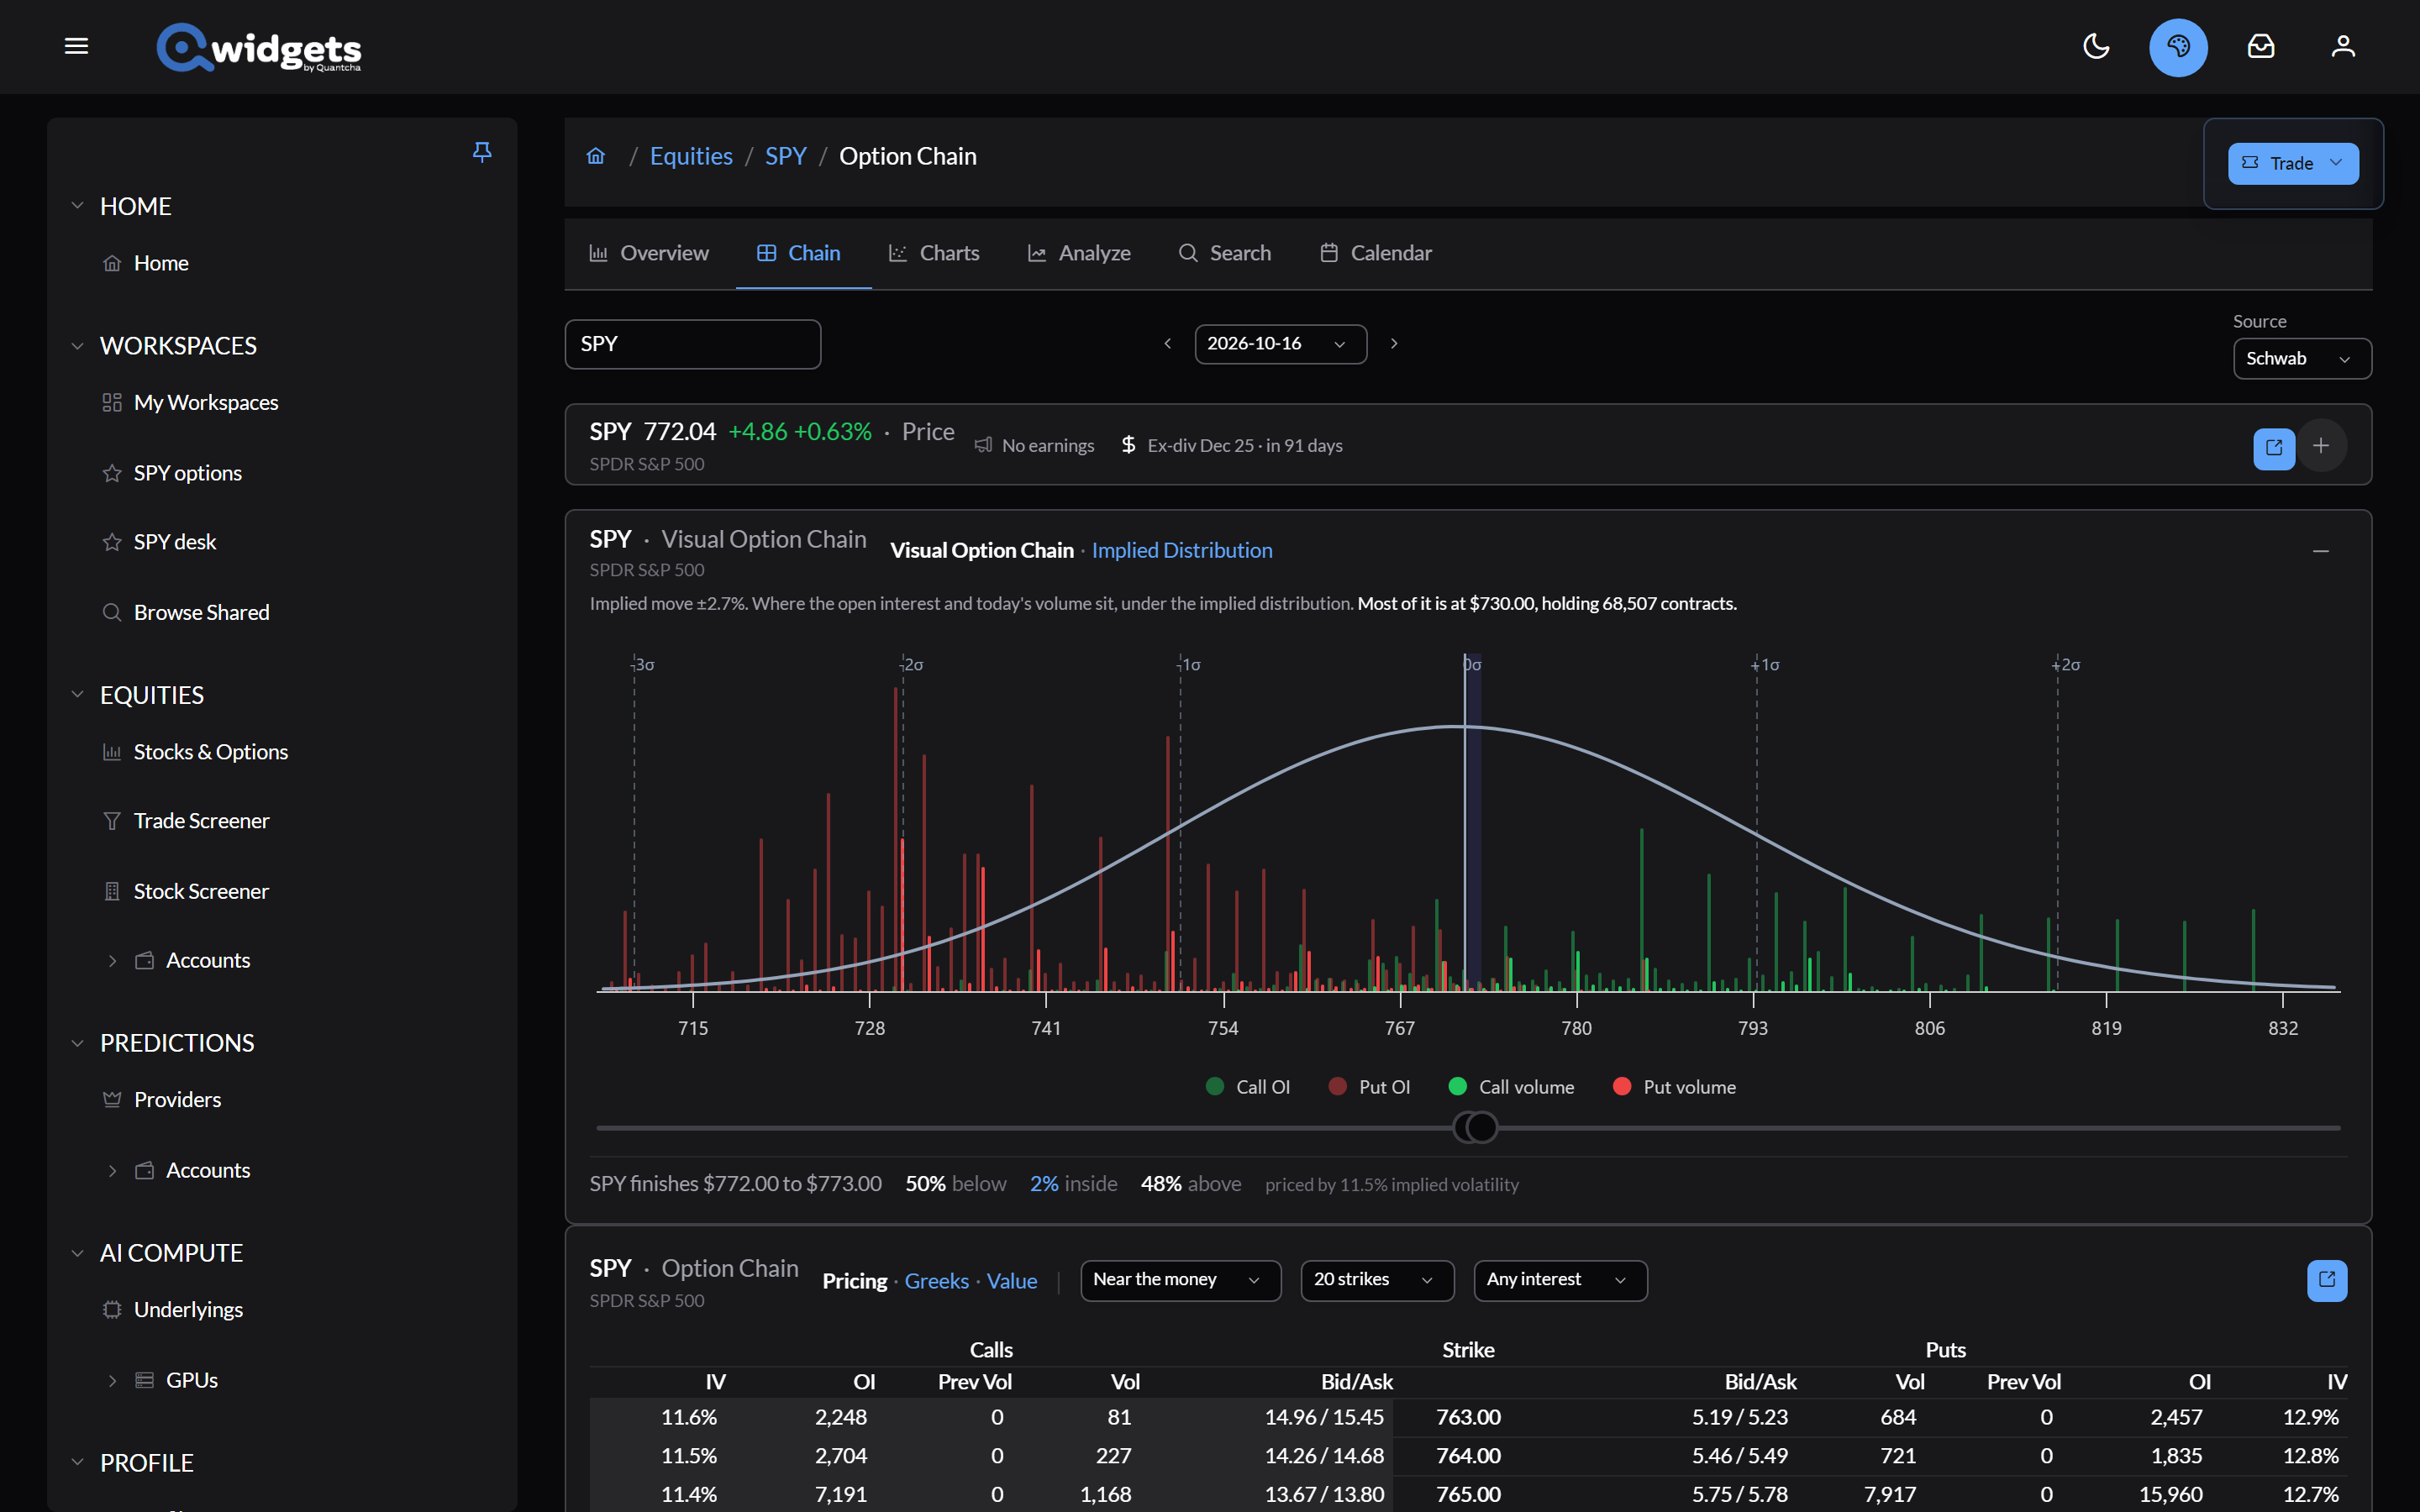2420x1512 pixels.
Task: Open the theme palette button
Action: pyautogui.click(x=2178, y=47)
